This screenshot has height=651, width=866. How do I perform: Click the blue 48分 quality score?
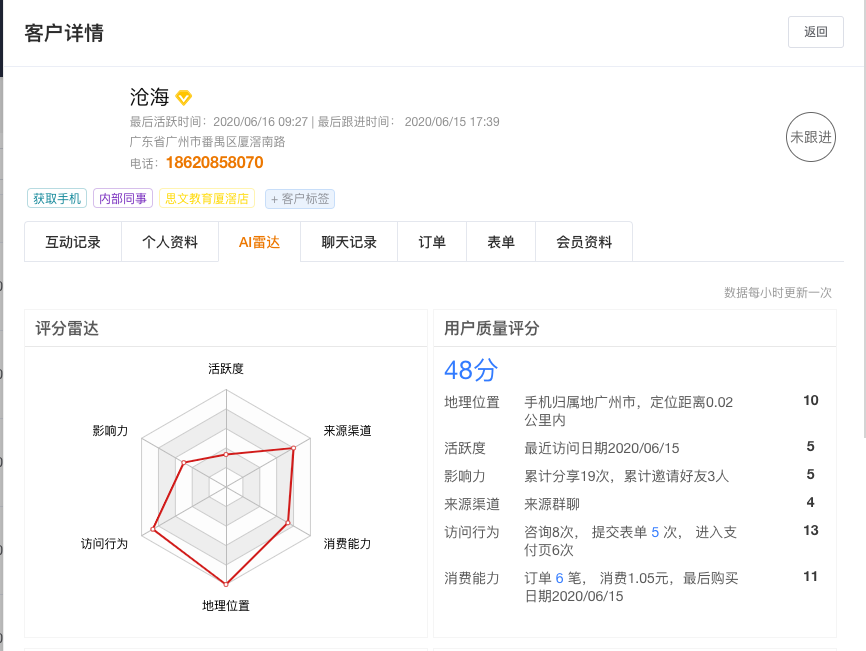470,370
